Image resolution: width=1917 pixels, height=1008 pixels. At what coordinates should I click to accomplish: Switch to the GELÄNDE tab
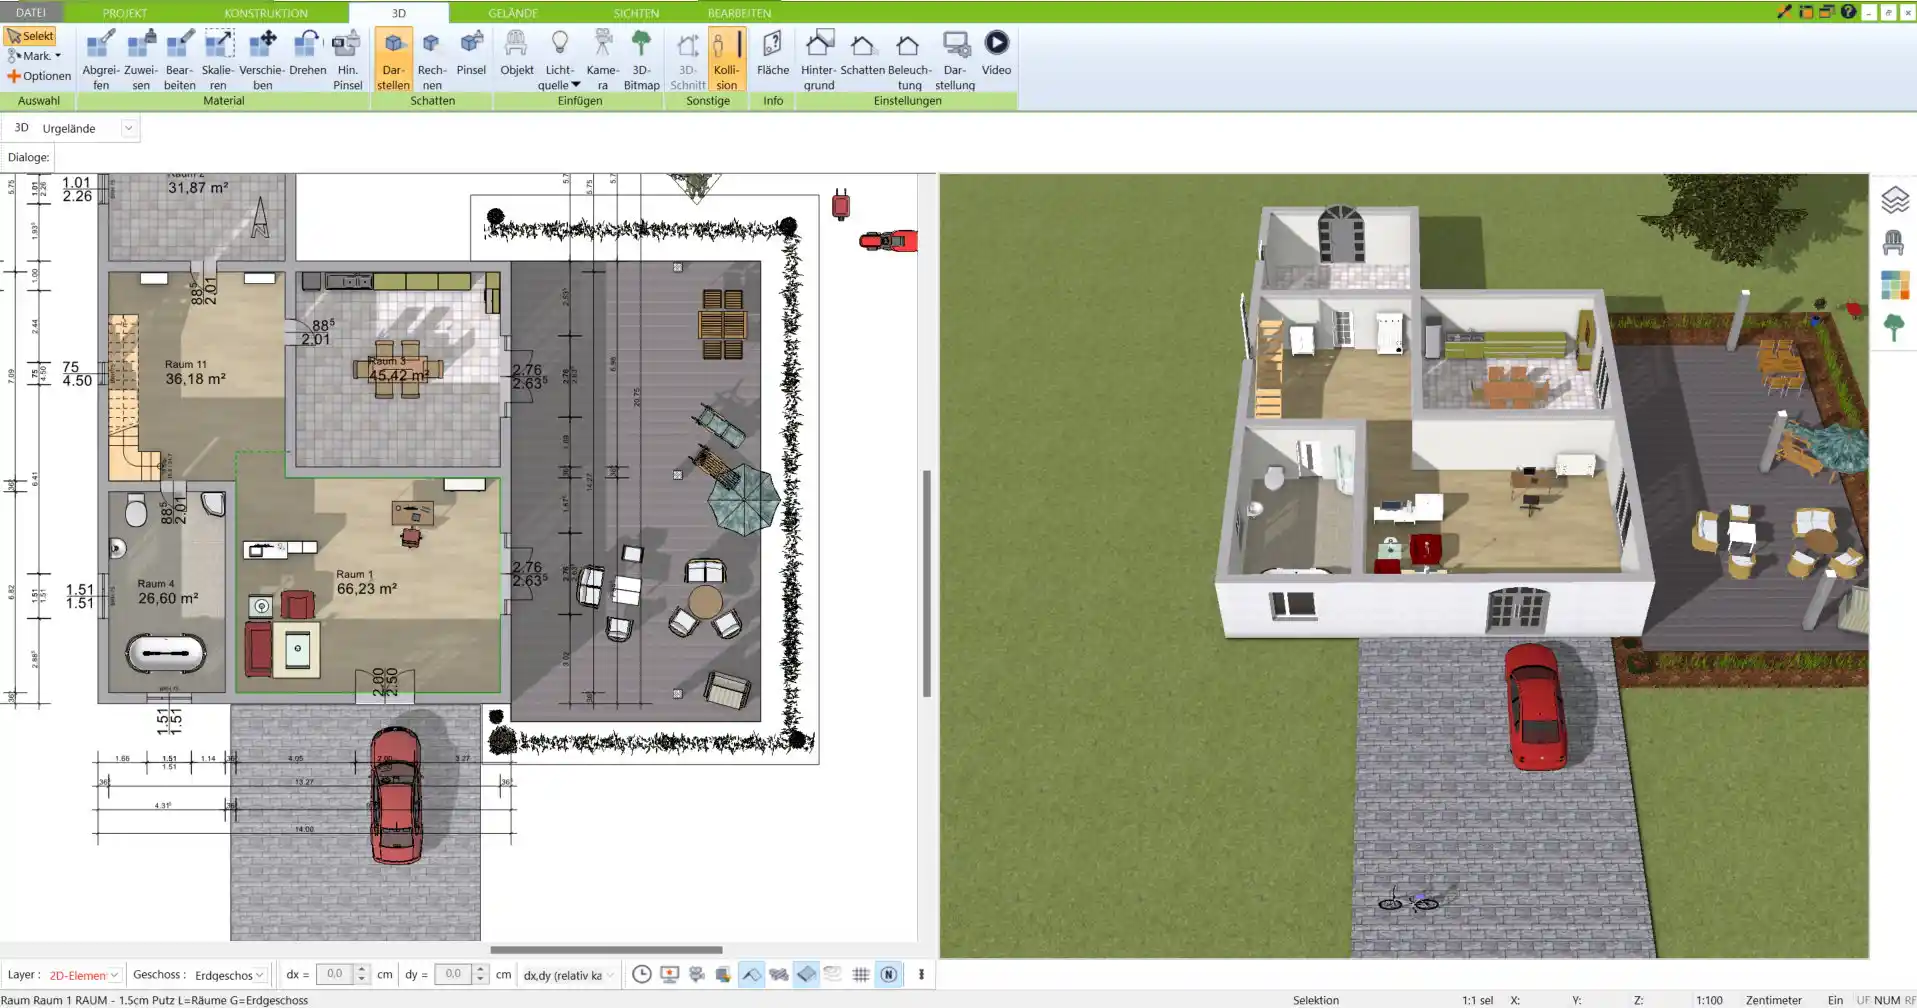[513, 13]
